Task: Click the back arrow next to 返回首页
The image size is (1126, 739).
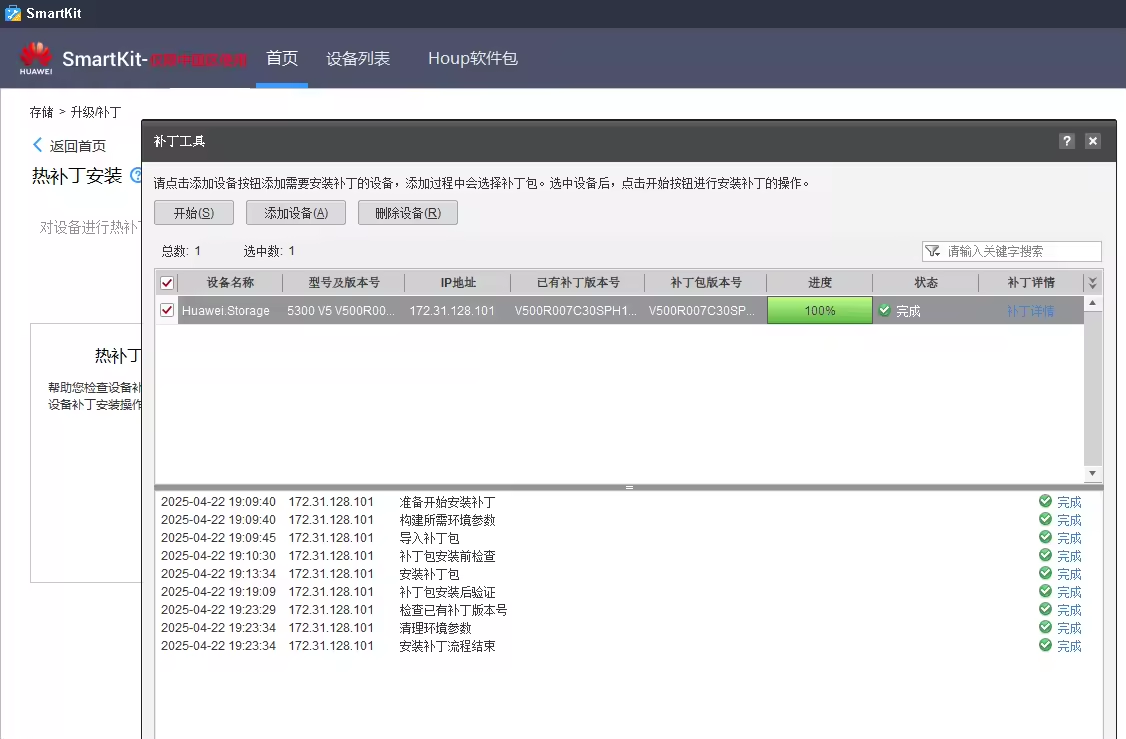Action: tap(37, 145)
